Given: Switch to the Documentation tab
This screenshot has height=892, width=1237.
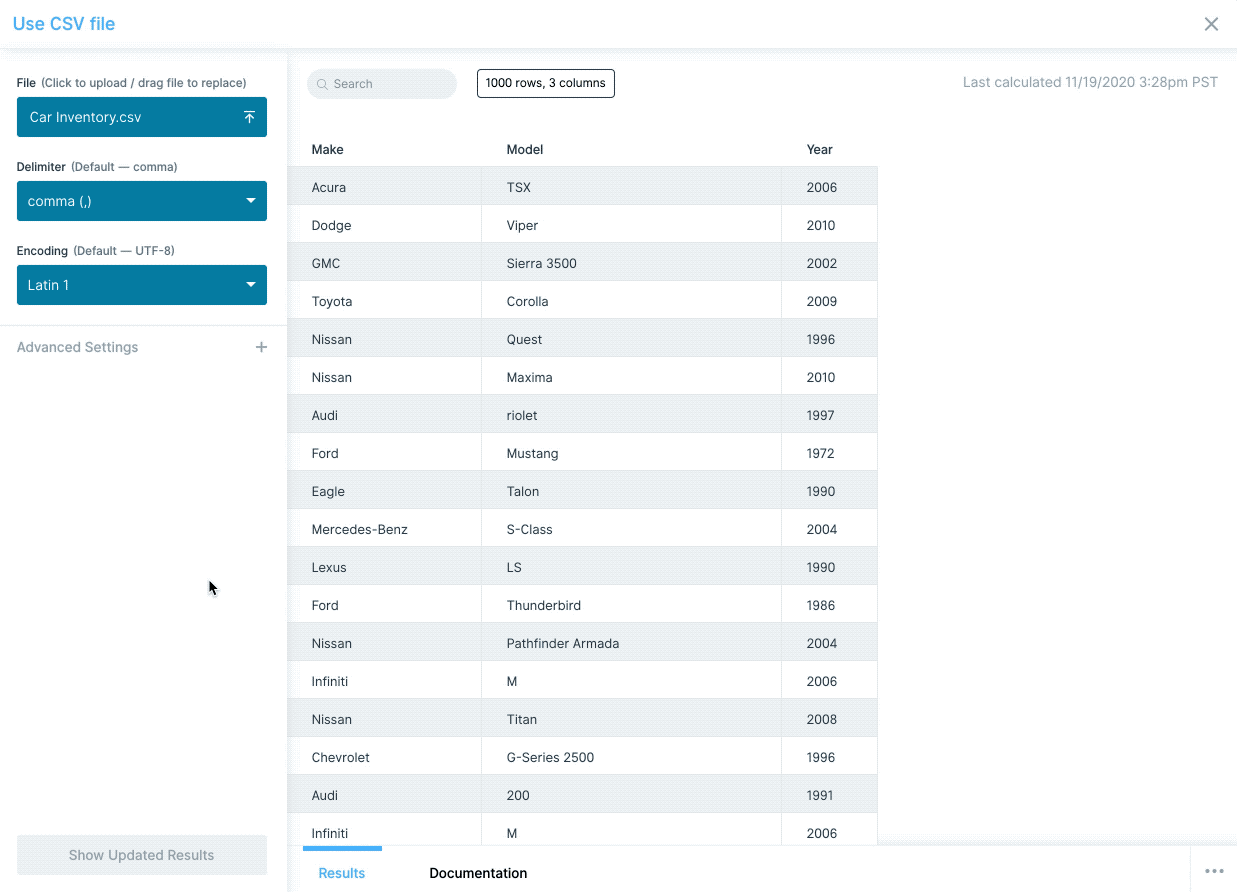Looking at the screenshot, I should [x=478, y=873].
